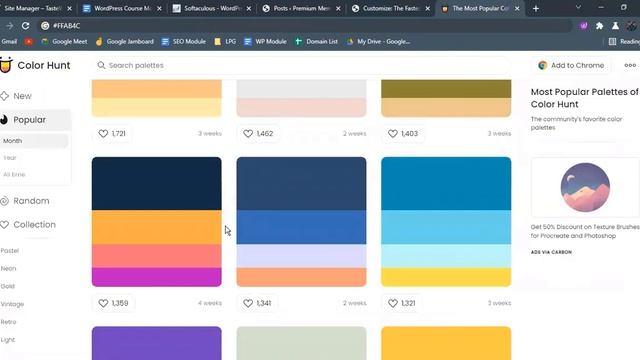The width and height of the screenshot is (640, 360).
Task: Switch to the Customize browser tab
Action: pyautogui.click(x=390, y=9)
